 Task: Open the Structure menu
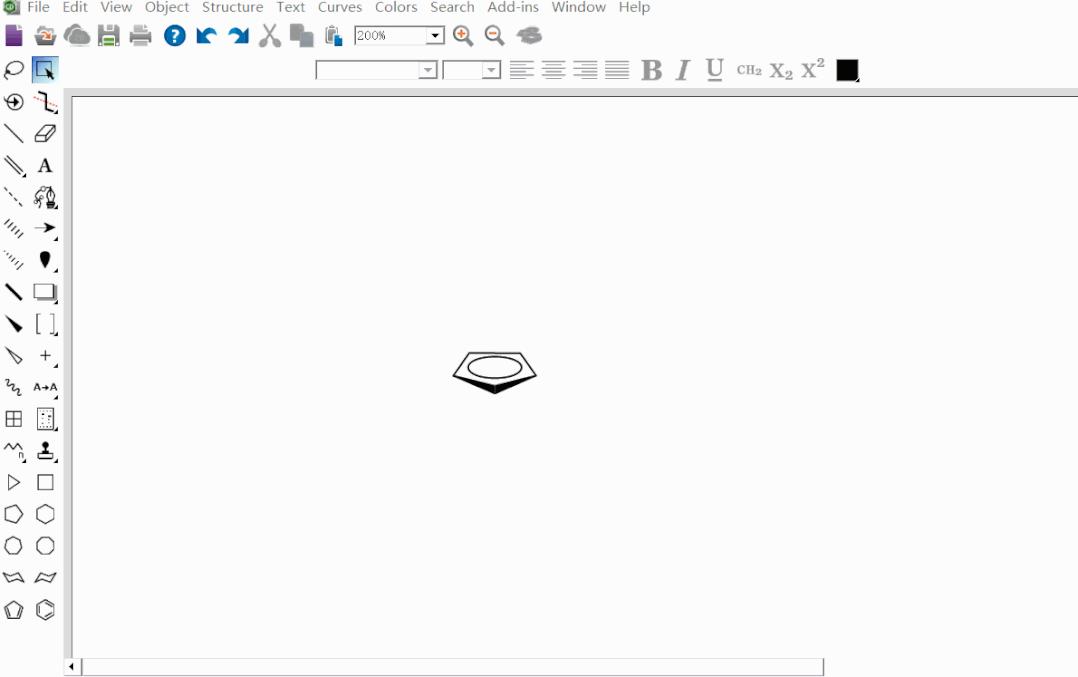coord(232,7)
